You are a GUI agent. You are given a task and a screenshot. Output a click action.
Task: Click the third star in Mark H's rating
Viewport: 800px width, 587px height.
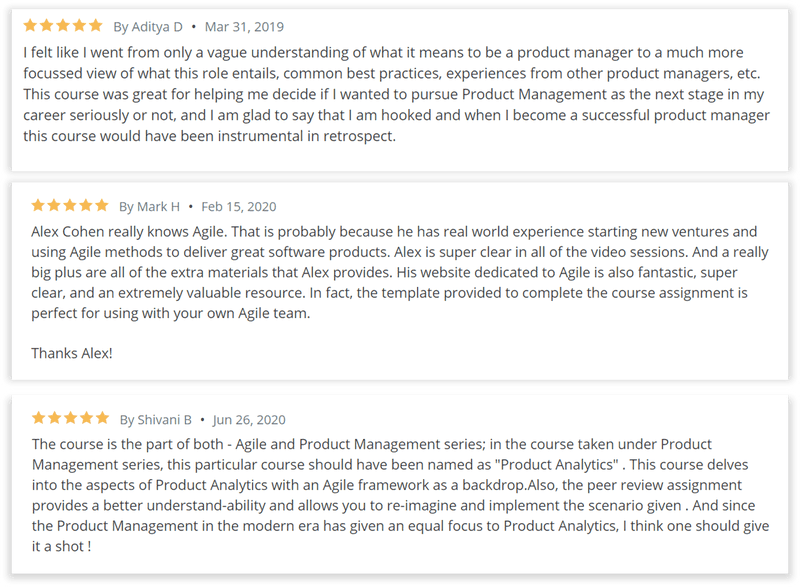(x=70, y=206)
